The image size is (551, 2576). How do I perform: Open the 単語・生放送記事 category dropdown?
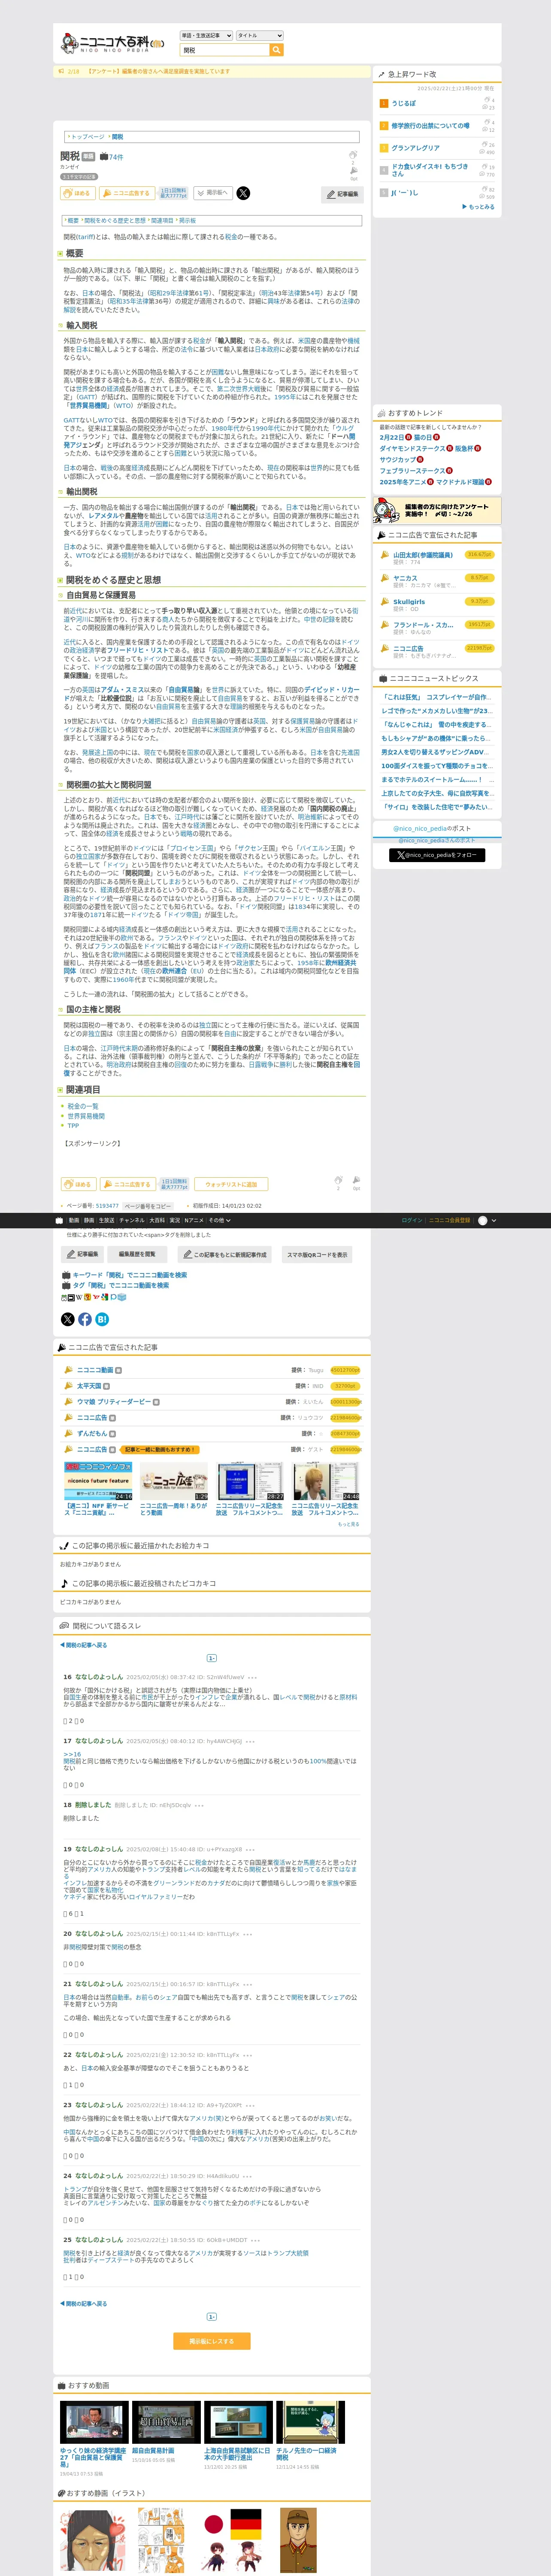(206, 35)
